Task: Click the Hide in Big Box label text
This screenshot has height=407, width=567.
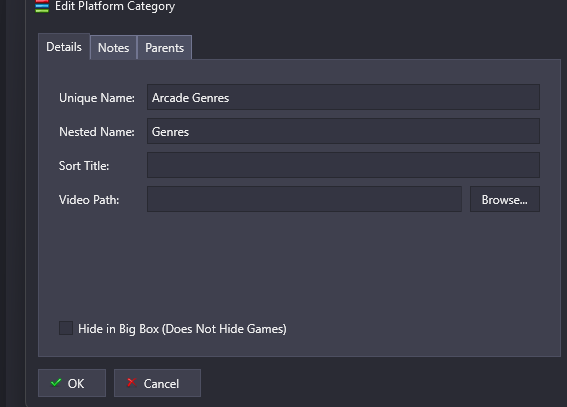Action: pyautogui.click(x=182, y=329)
